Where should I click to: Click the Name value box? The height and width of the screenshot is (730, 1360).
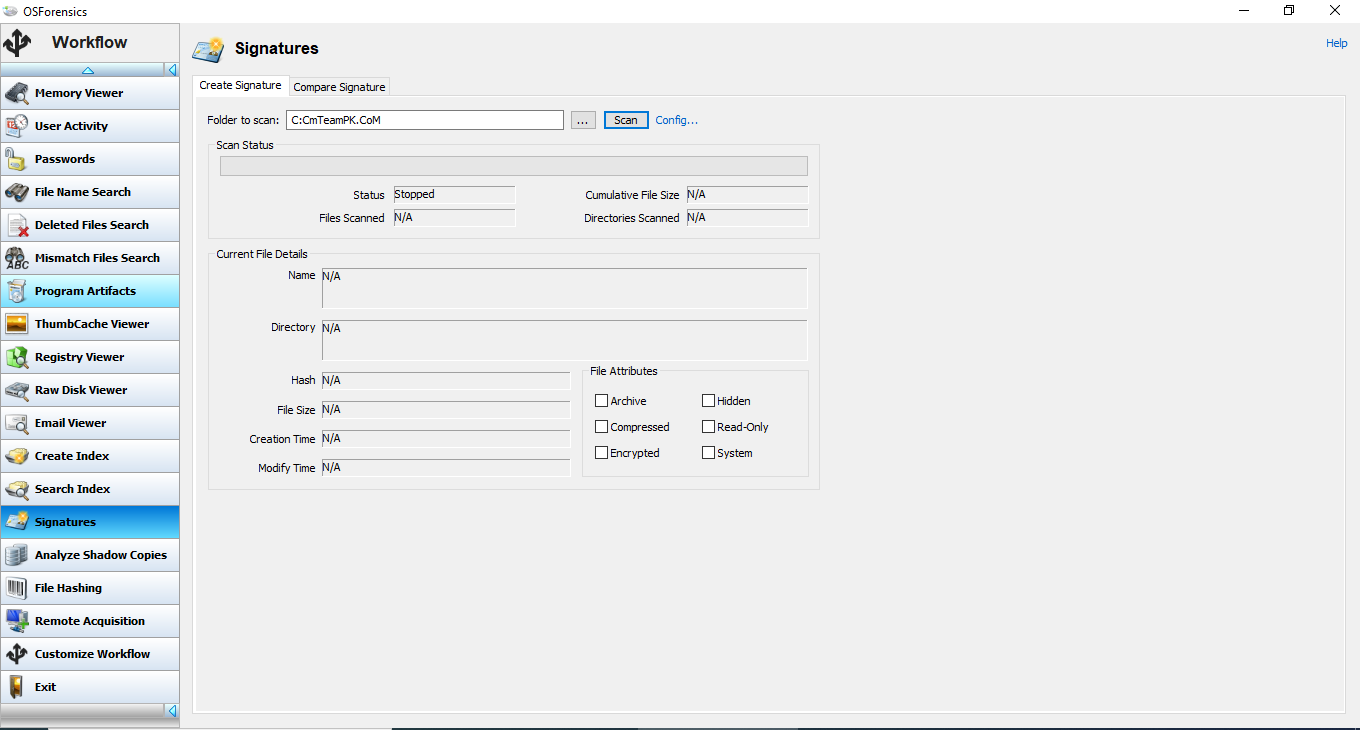[x=564, y=288]
